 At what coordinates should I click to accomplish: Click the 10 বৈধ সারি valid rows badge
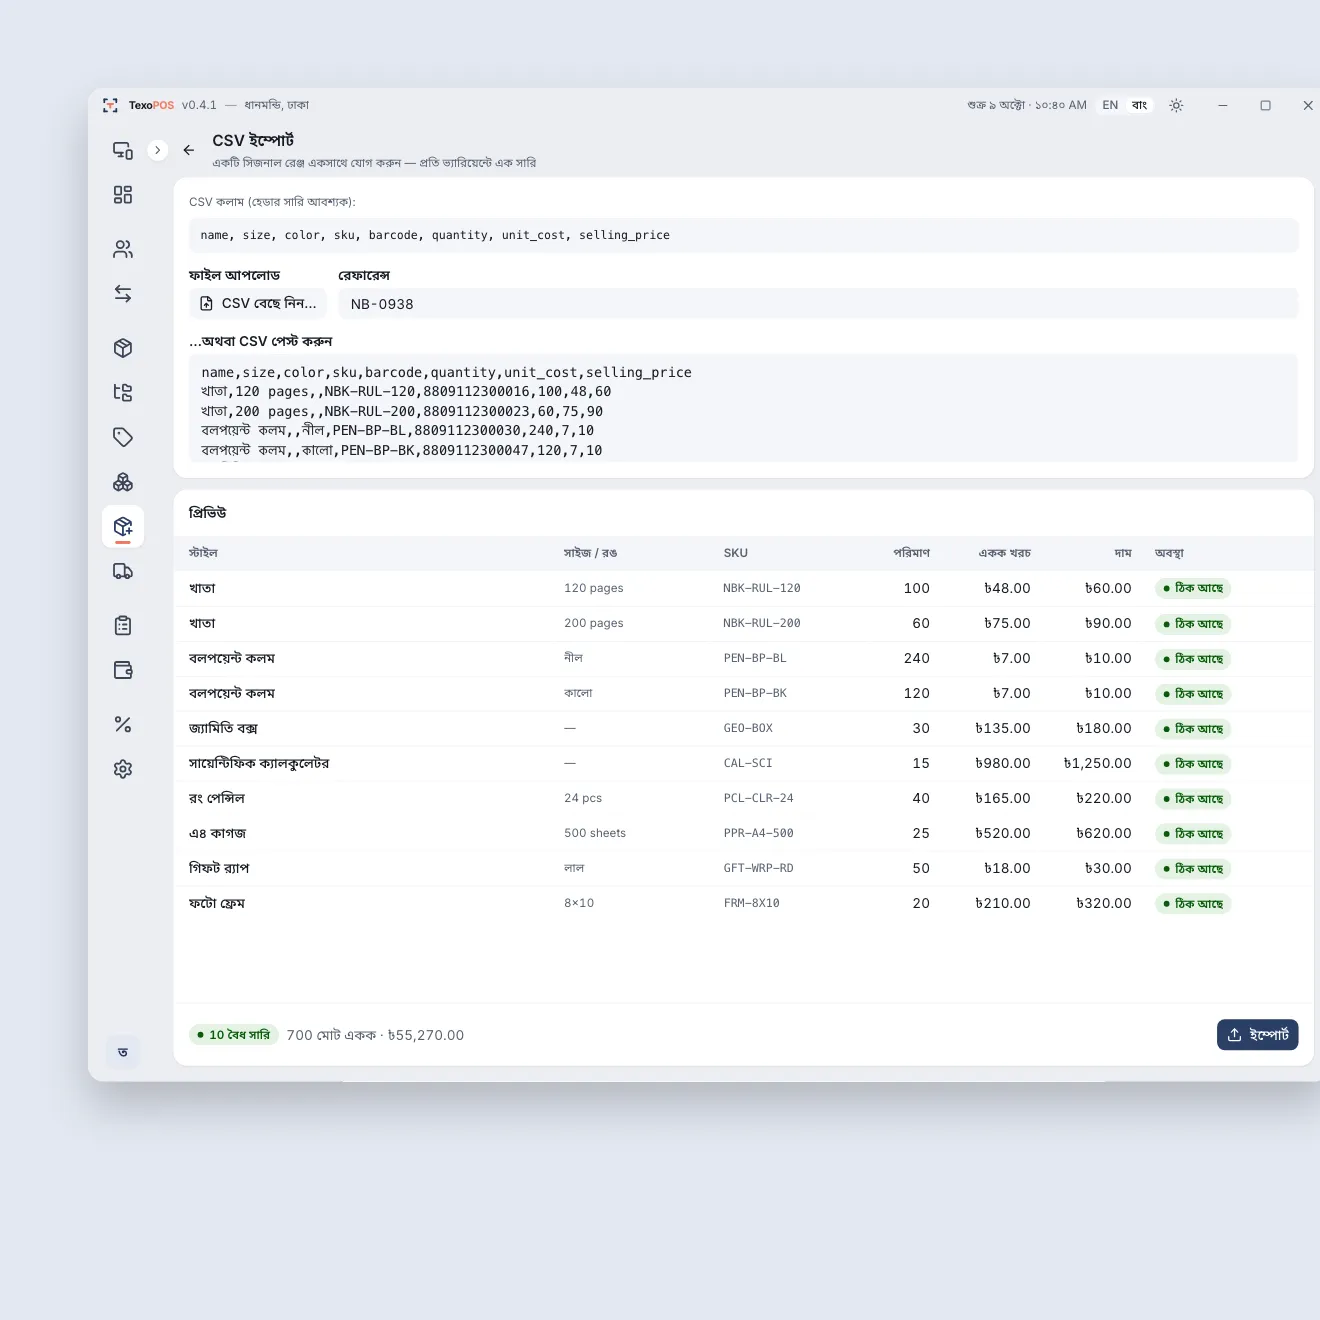click(234, 1035)
